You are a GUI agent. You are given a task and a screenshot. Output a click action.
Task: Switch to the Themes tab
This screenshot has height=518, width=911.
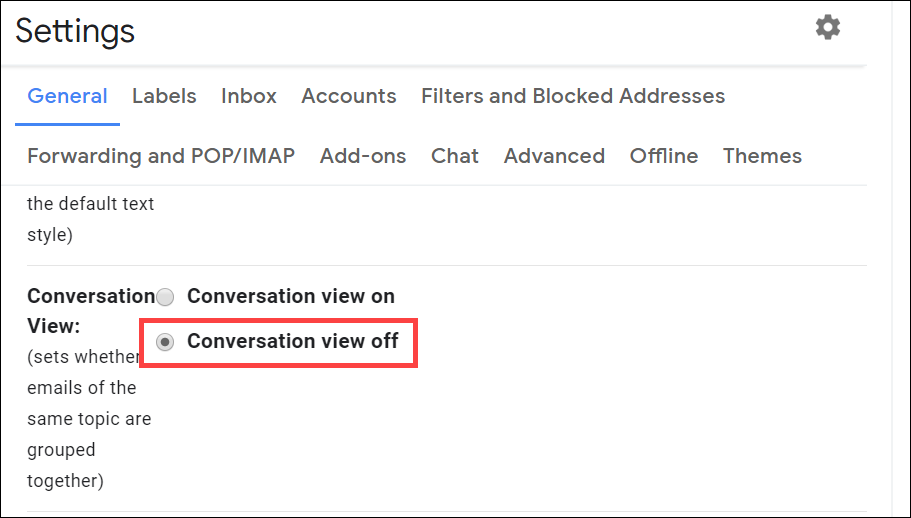pyautogui.click(x=762, y=156)
